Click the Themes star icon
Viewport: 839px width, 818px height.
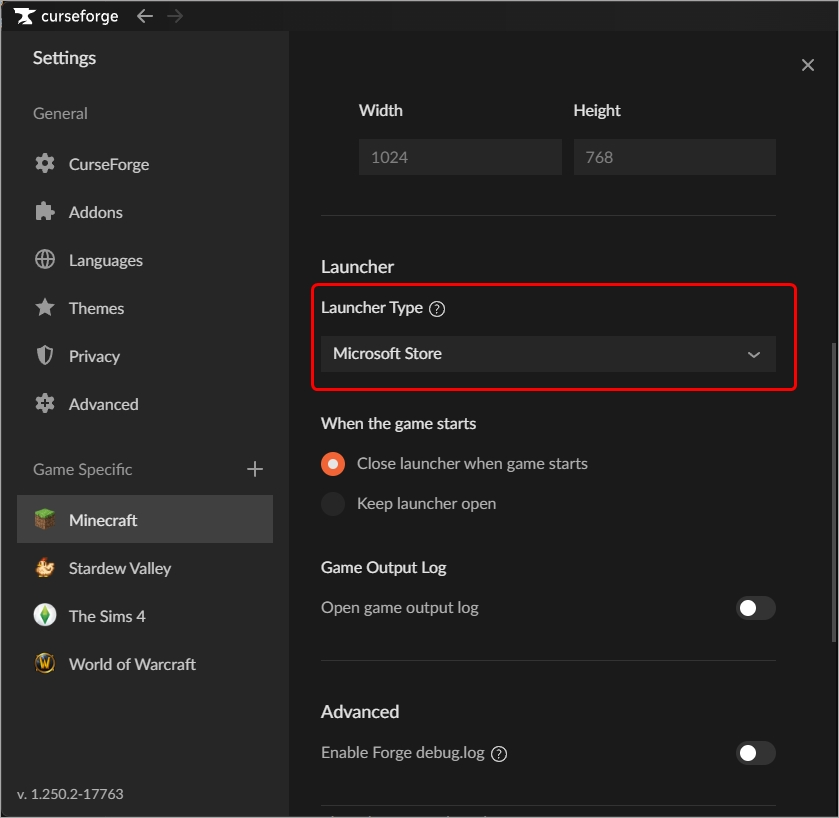pyautogui.click(x=45, y=308)
